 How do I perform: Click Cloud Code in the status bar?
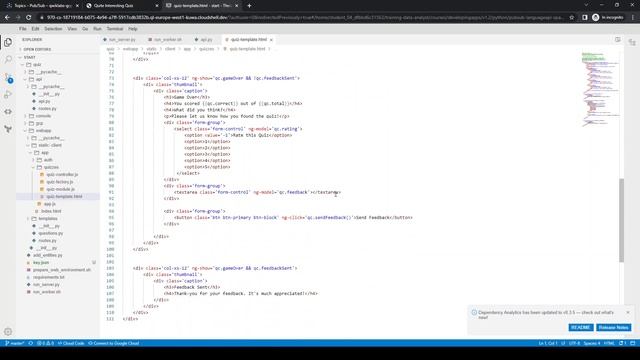[71, 343]
